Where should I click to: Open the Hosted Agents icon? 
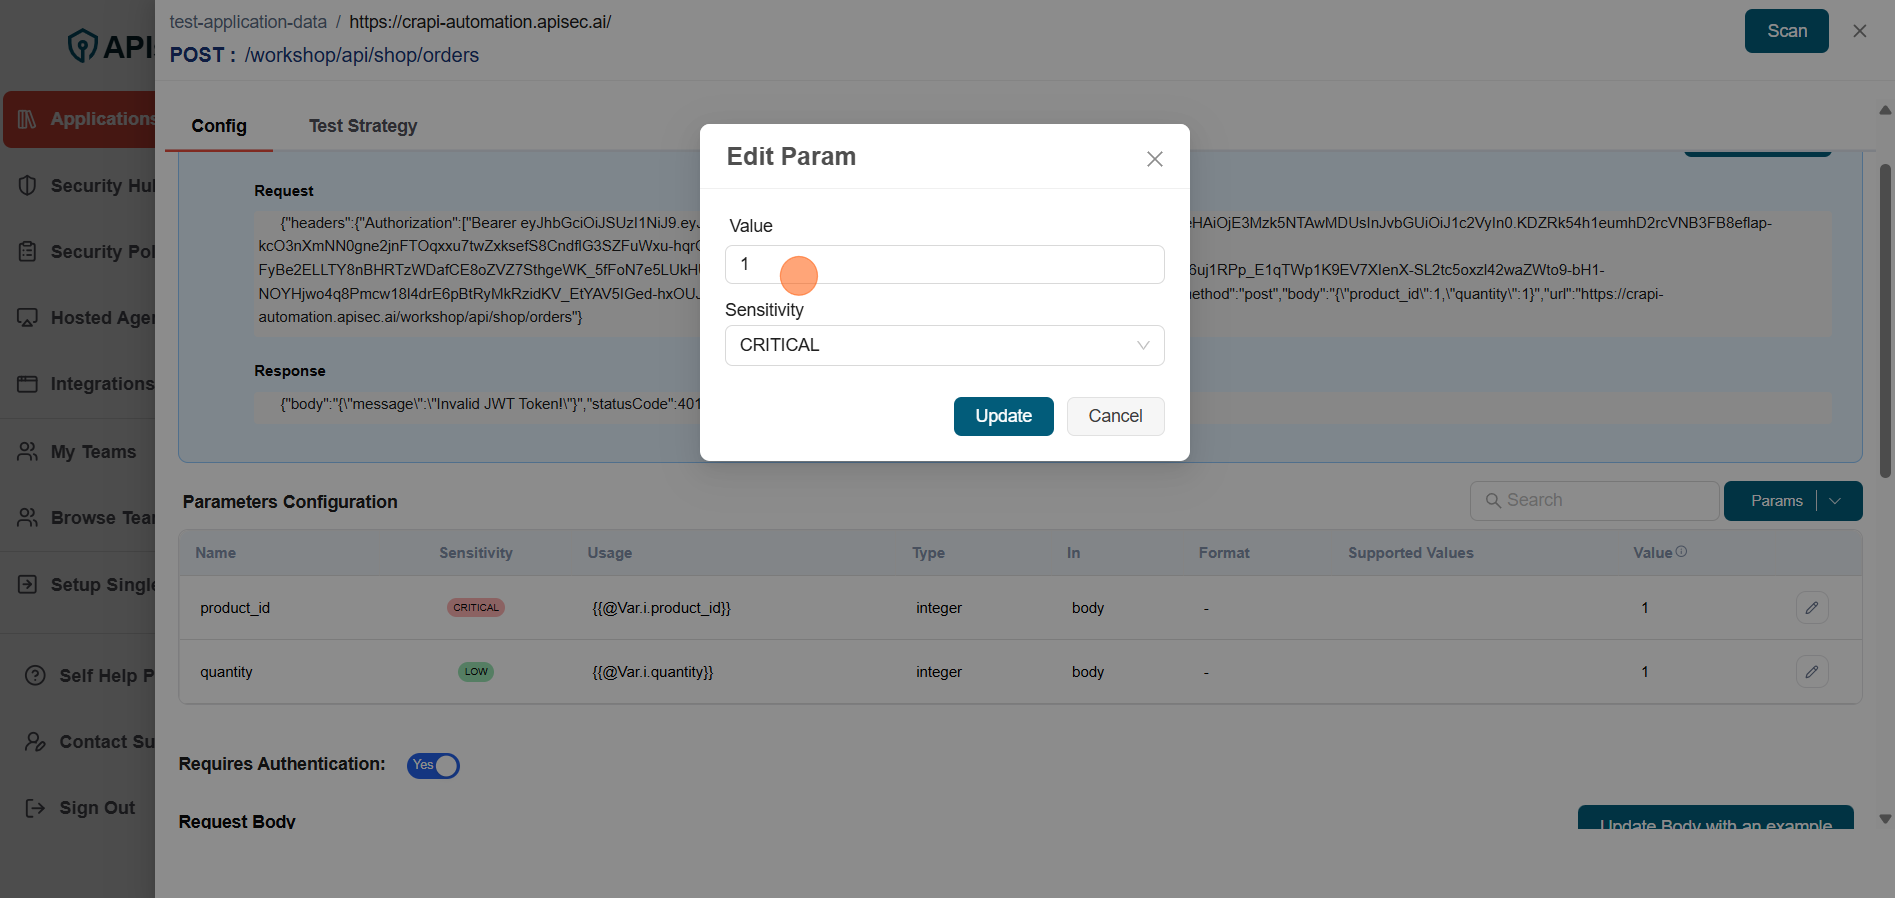pyautogui.click(x=27, y=317)
